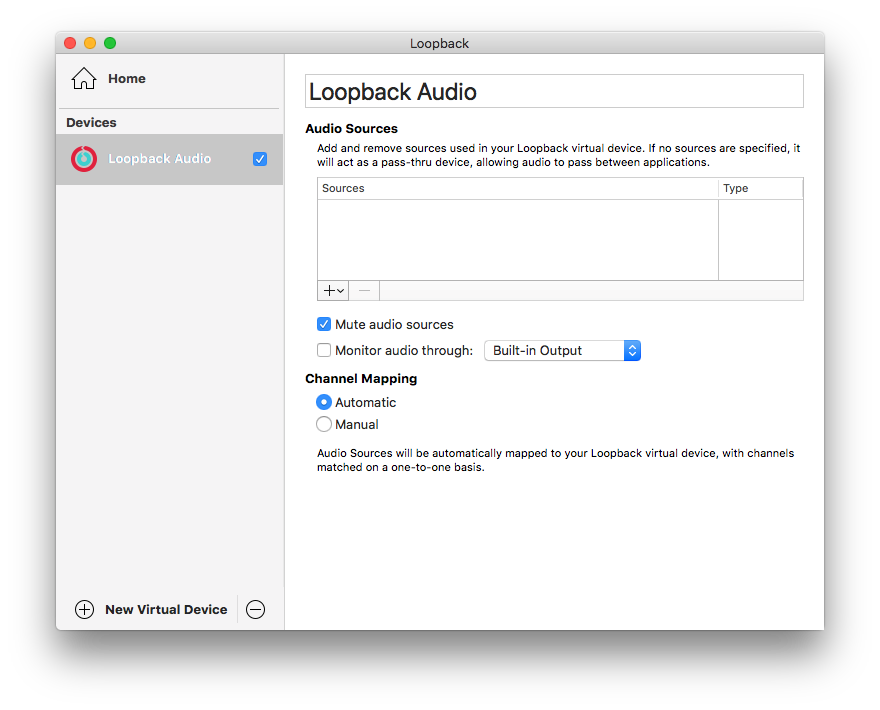Image resolution: width=880 pixels, height=710 pixels.
Task: Click New Virtual Device button
Action: click(x=166, y=610)
